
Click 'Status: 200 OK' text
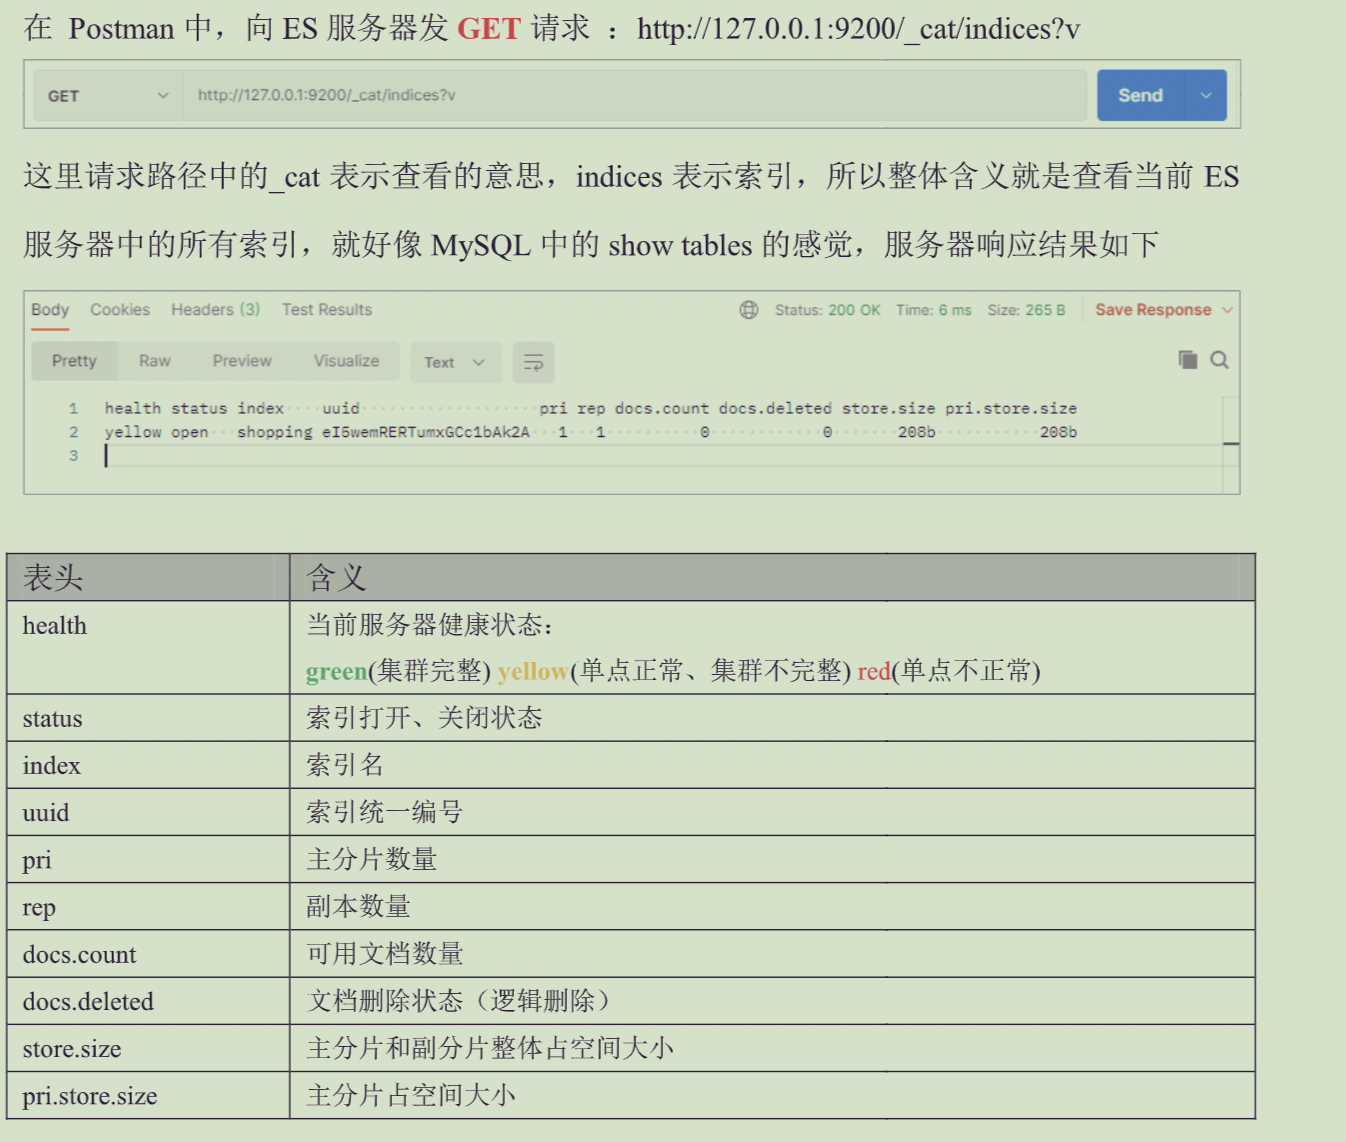[828, 310]
